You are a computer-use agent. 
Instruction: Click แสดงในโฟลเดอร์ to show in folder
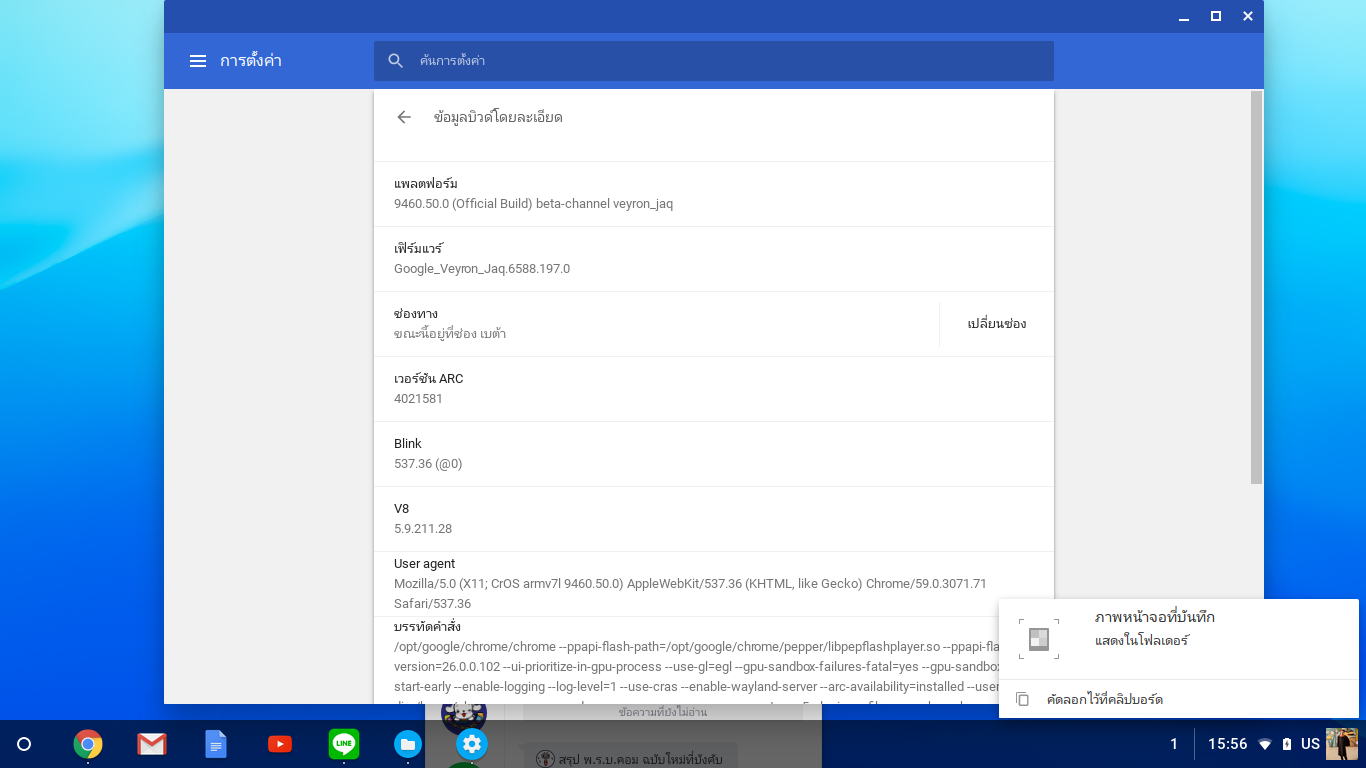(x=1141, y=641)
